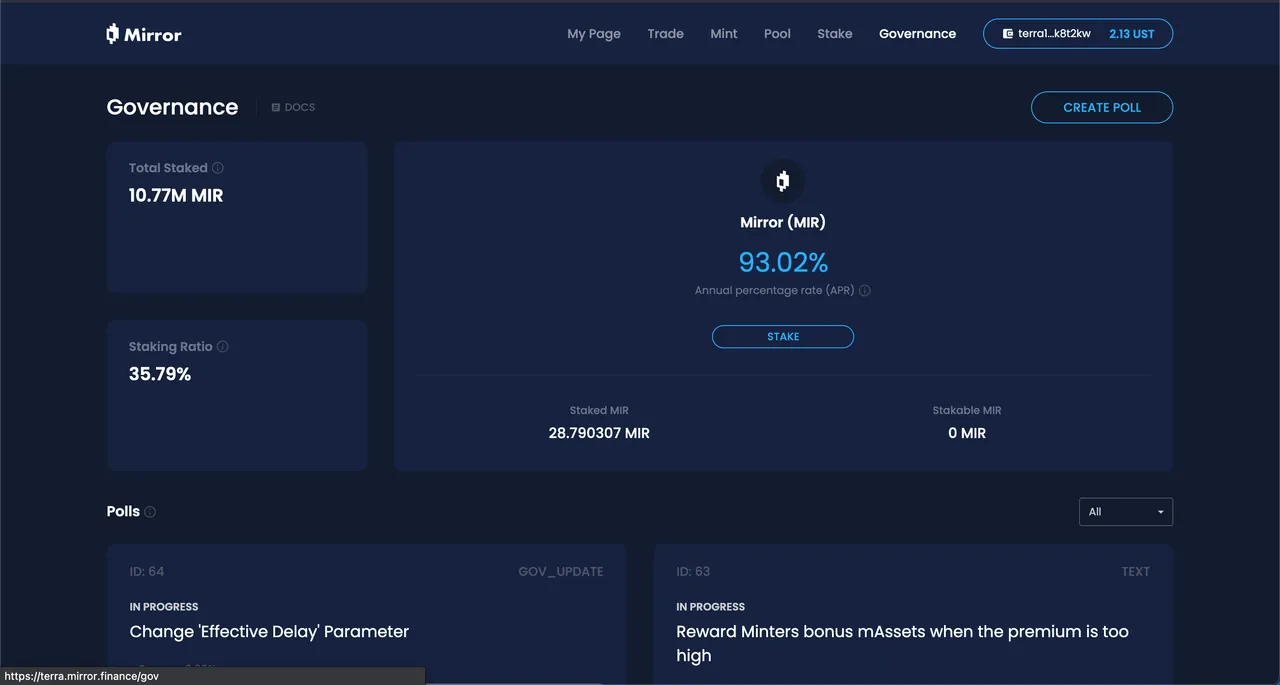Click the 10.77M MIR total staked value
1280x685 pixels.
176,196
